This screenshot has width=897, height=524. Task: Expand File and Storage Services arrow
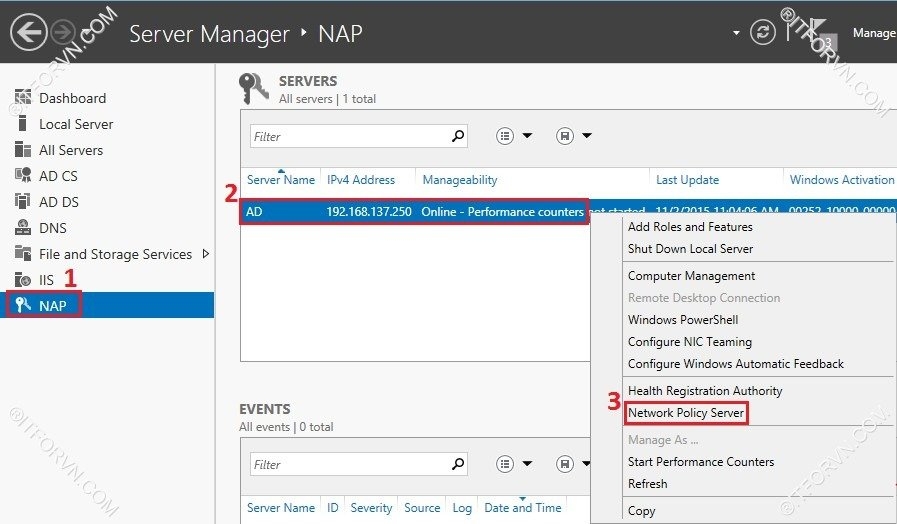point(205,254)
